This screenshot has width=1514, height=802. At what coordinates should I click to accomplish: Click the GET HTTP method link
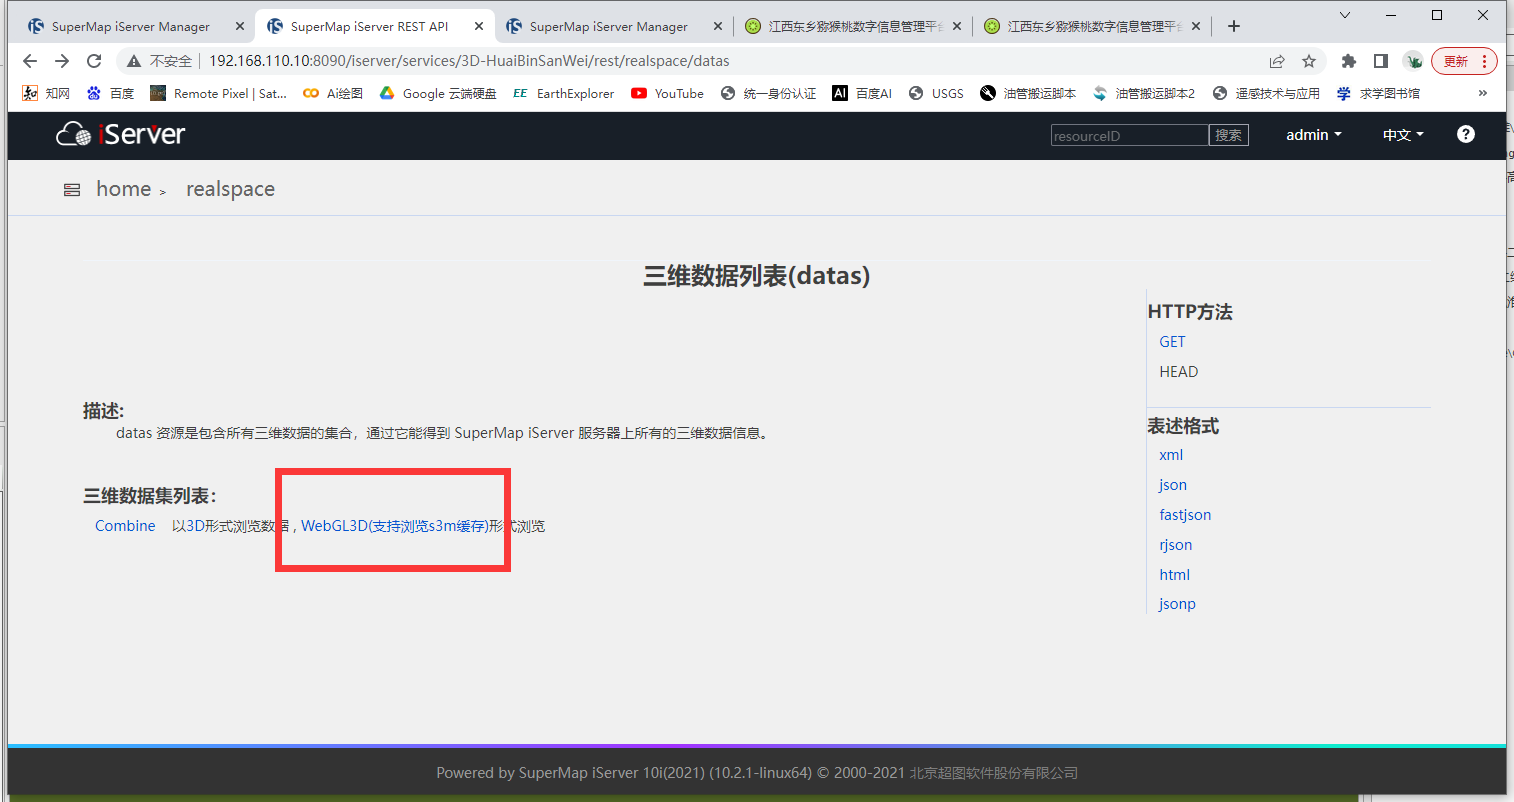1172,342
